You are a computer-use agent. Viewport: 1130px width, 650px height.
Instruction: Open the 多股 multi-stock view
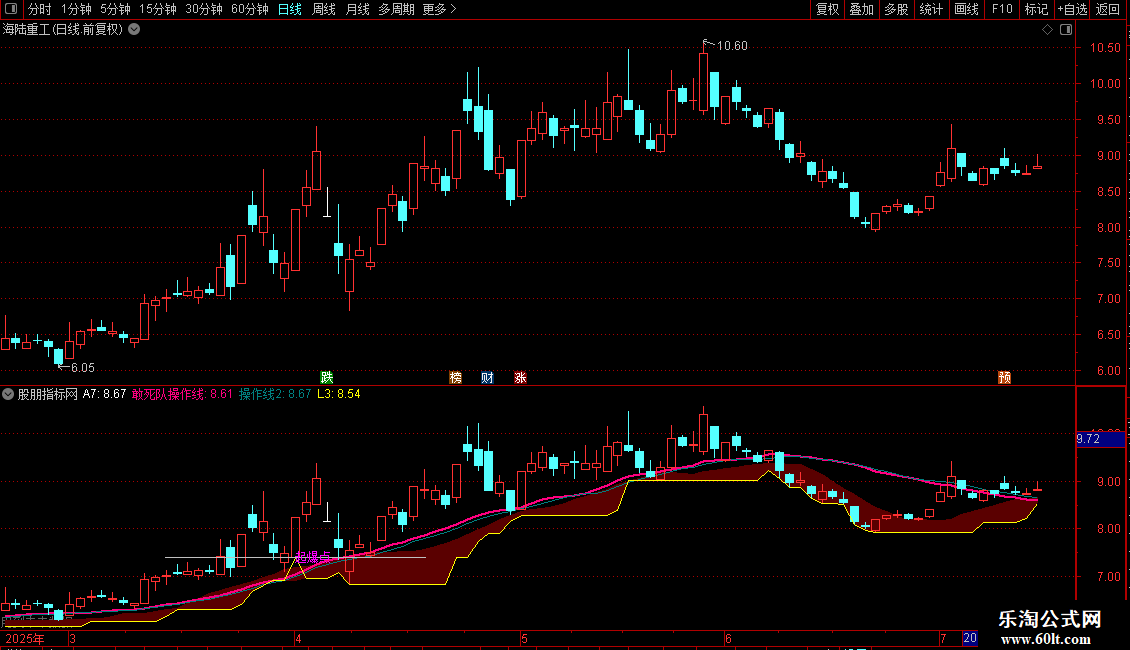896,9
